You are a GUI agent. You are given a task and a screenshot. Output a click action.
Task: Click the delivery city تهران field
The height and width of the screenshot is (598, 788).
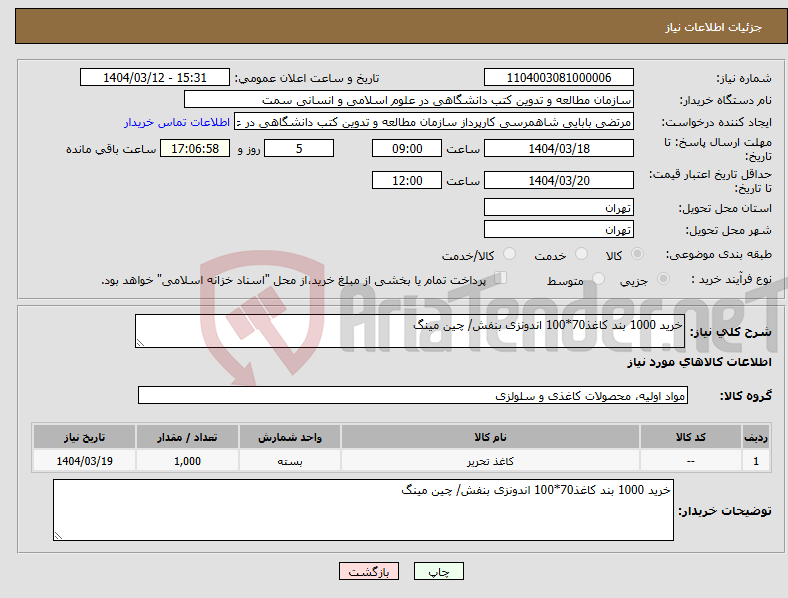click(559, 229)
